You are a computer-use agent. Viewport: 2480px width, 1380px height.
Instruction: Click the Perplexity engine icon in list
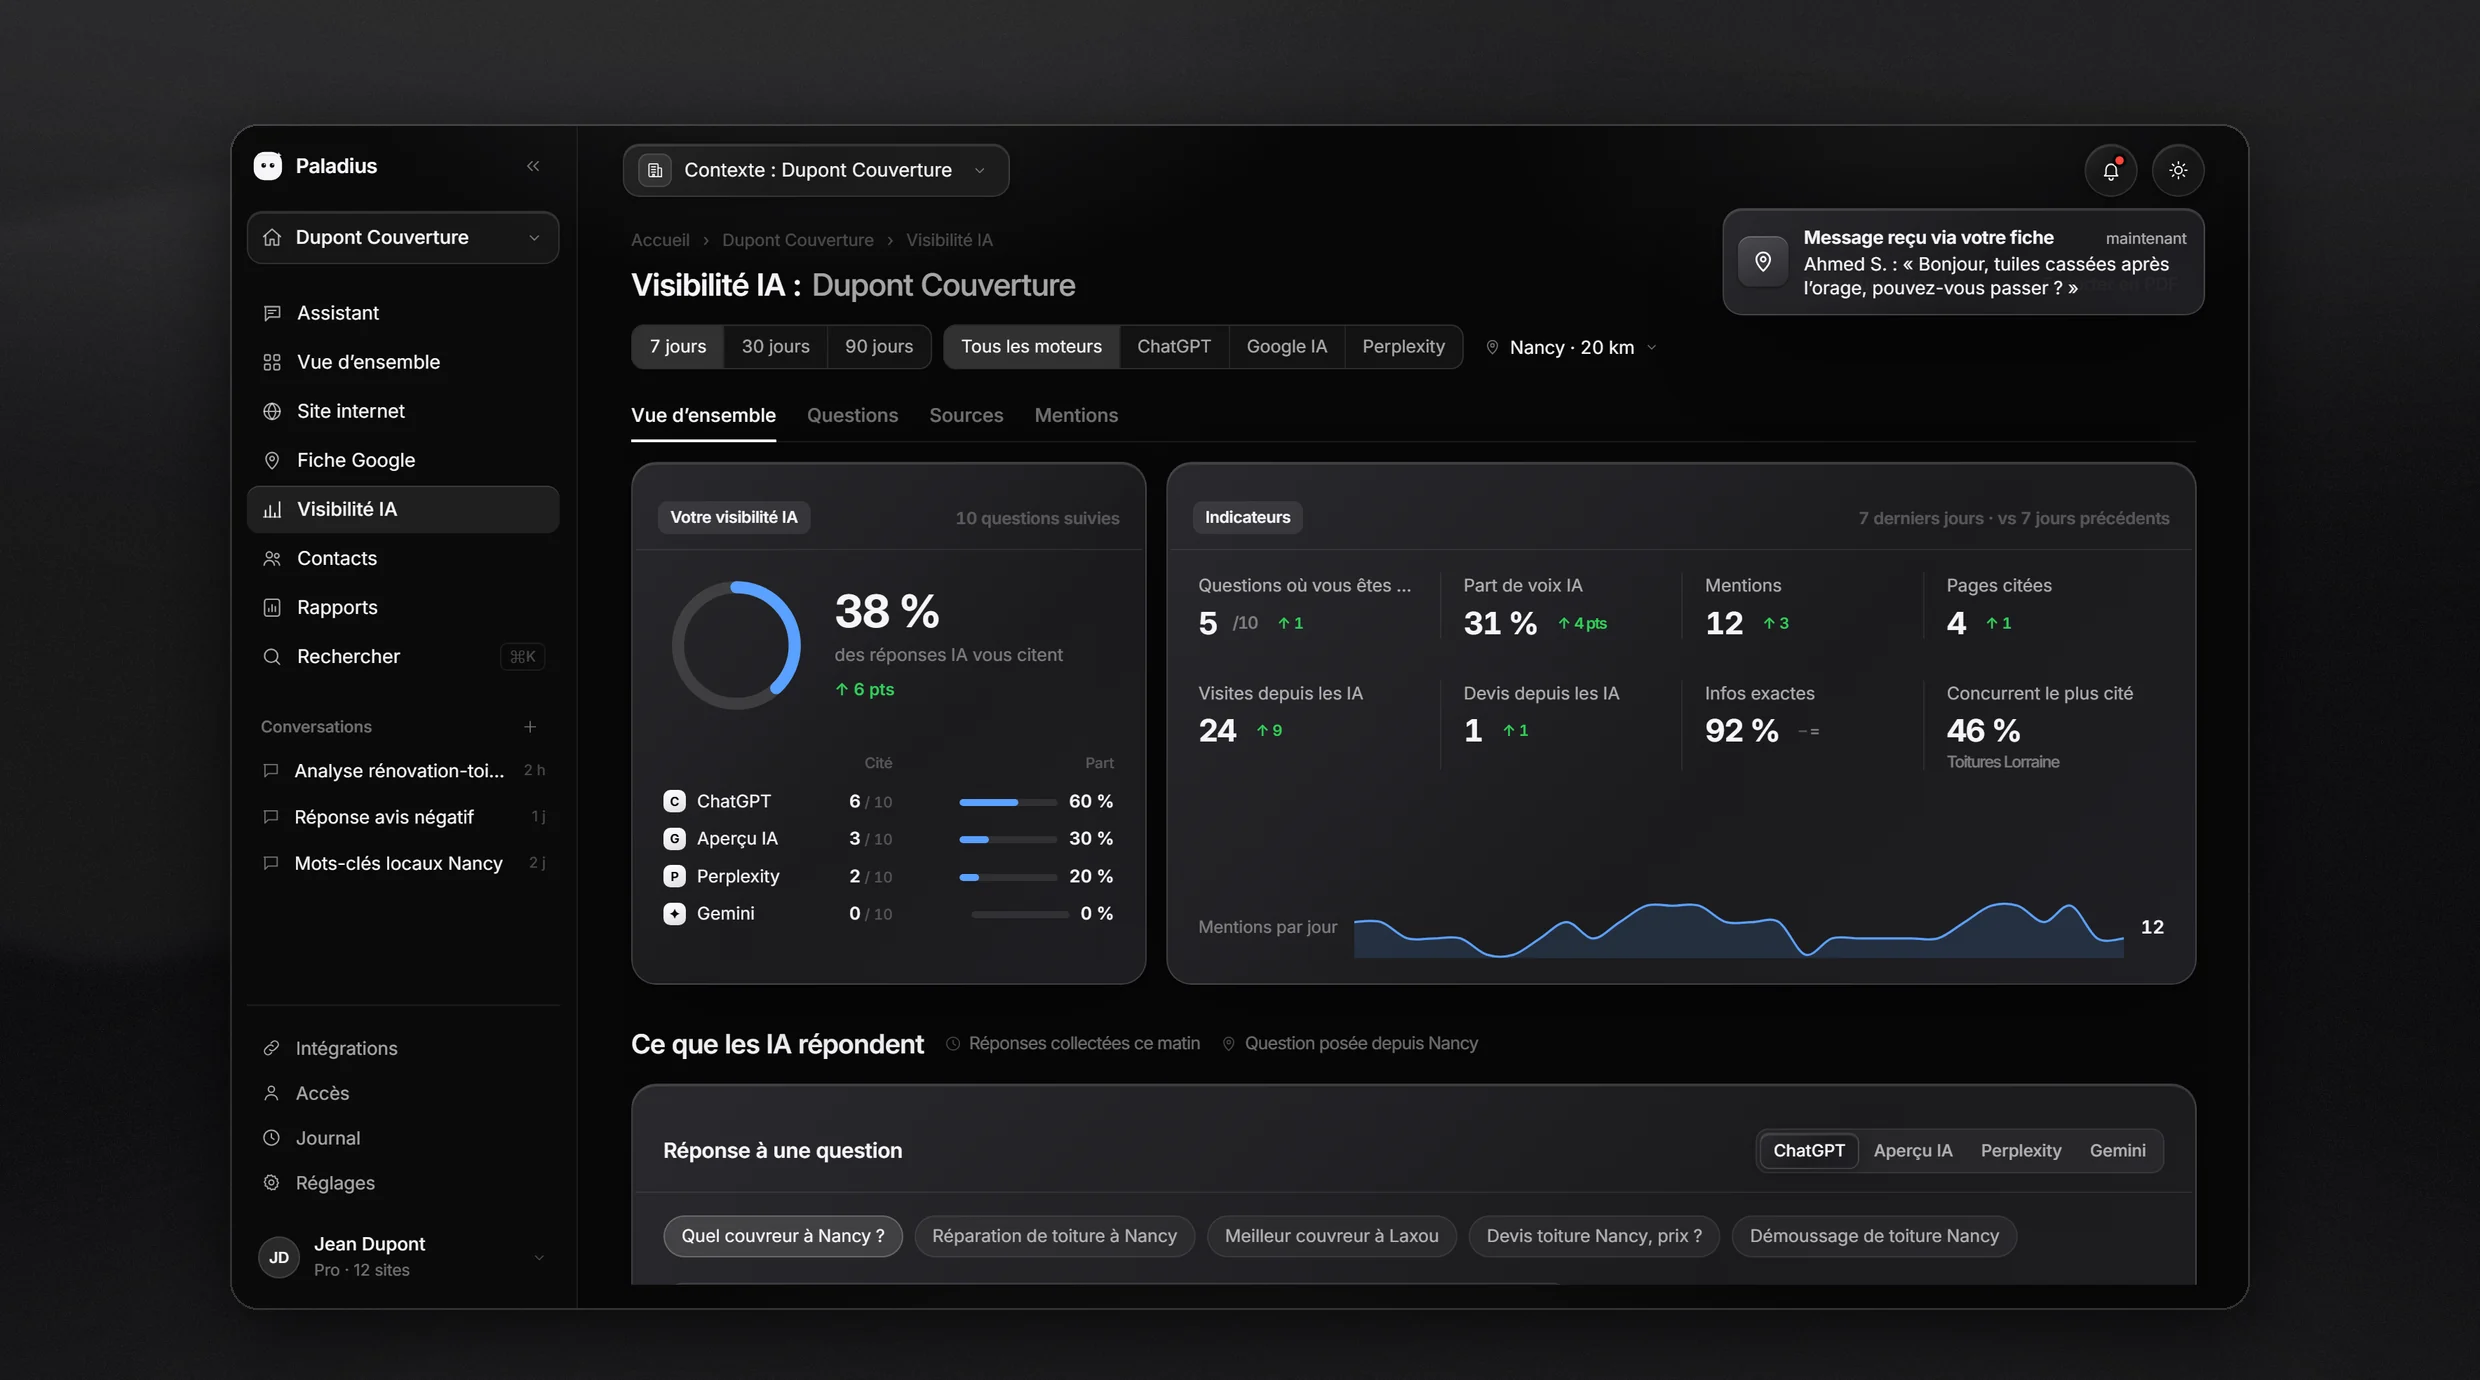pos(675,876)
